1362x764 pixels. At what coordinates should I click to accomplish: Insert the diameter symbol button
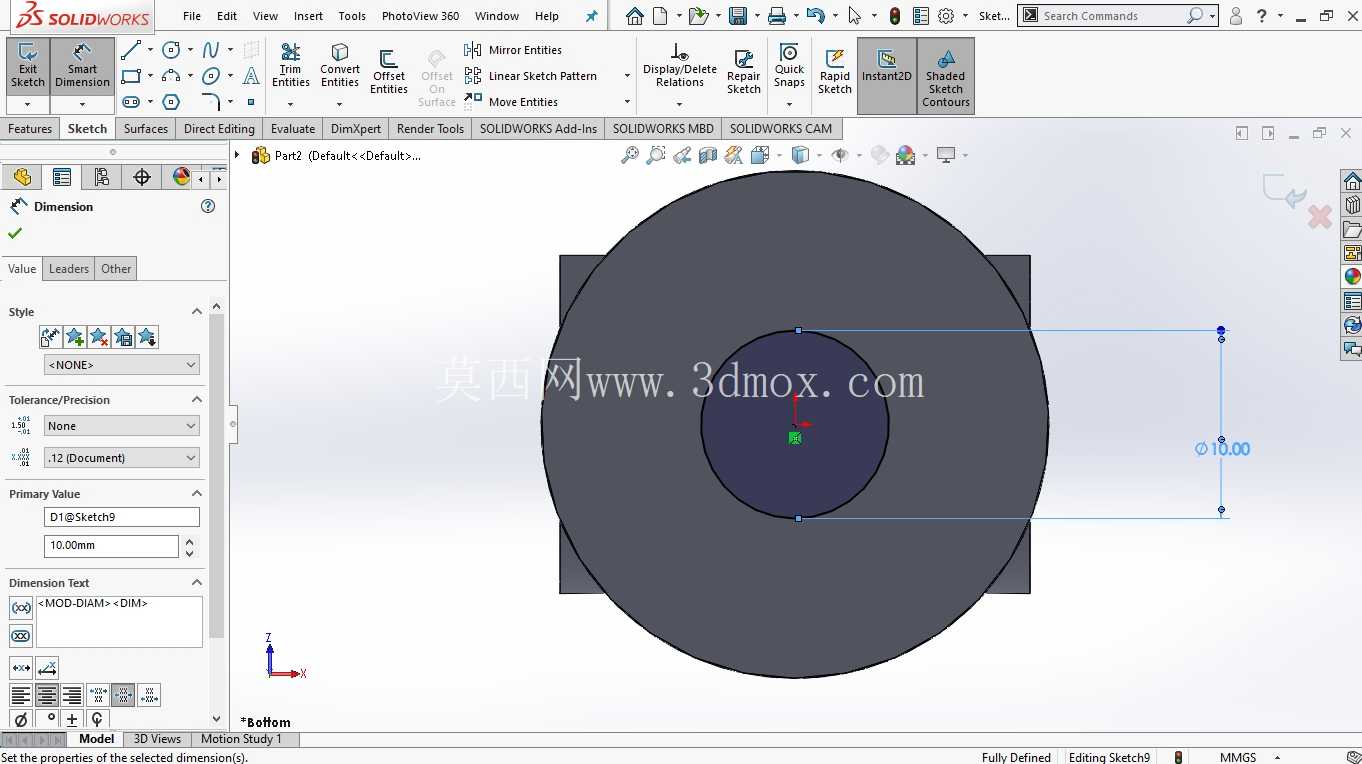click(21, 719)
